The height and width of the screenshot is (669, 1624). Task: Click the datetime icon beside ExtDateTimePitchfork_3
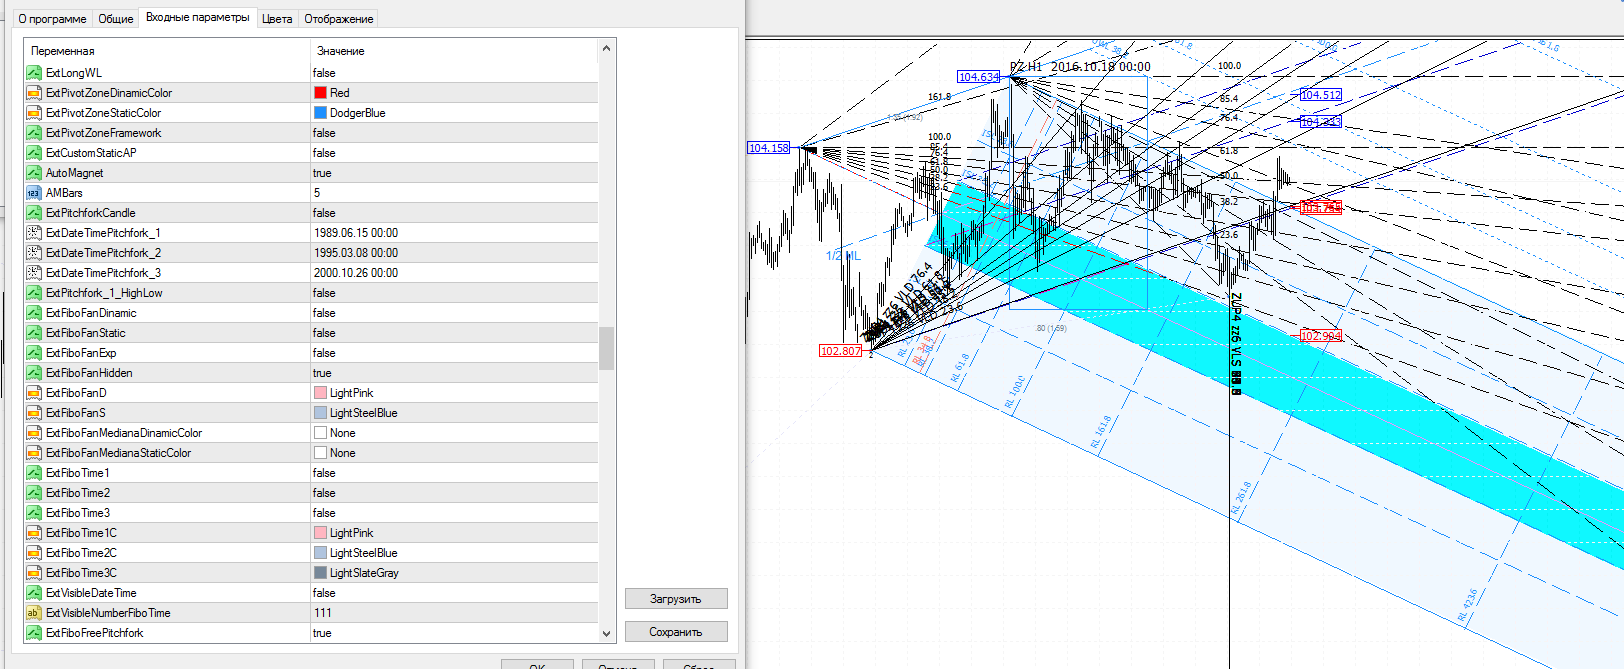click(34, 273)
